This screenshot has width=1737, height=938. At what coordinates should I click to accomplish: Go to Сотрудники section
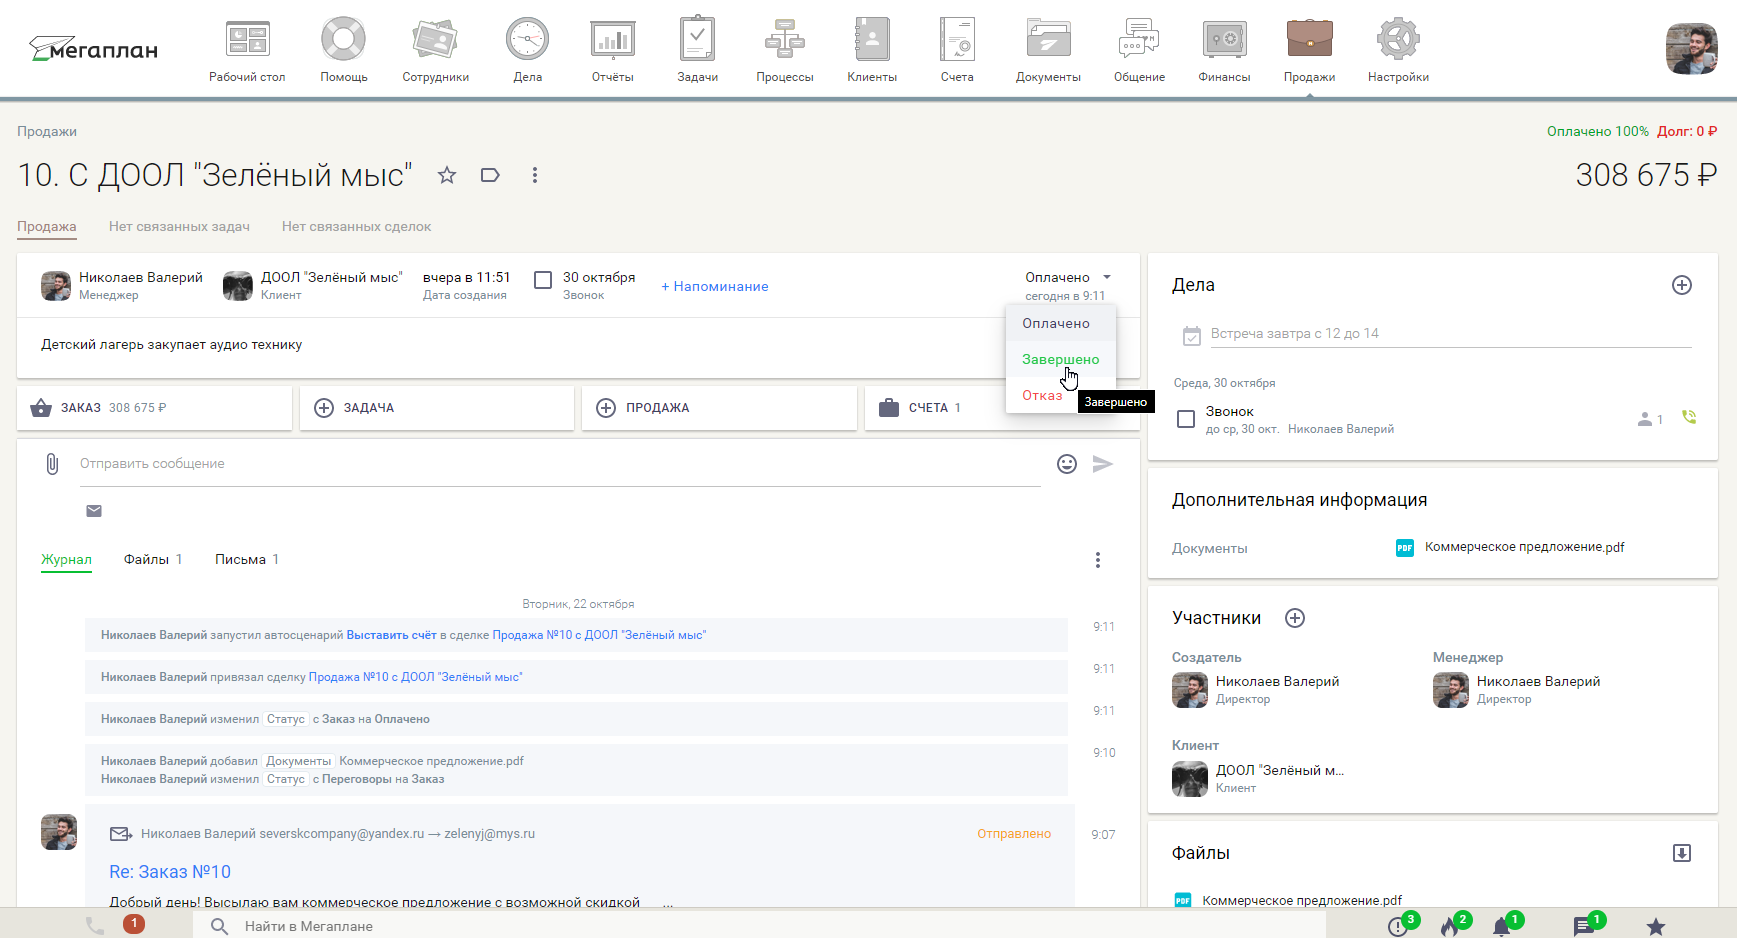click(435, 50)
